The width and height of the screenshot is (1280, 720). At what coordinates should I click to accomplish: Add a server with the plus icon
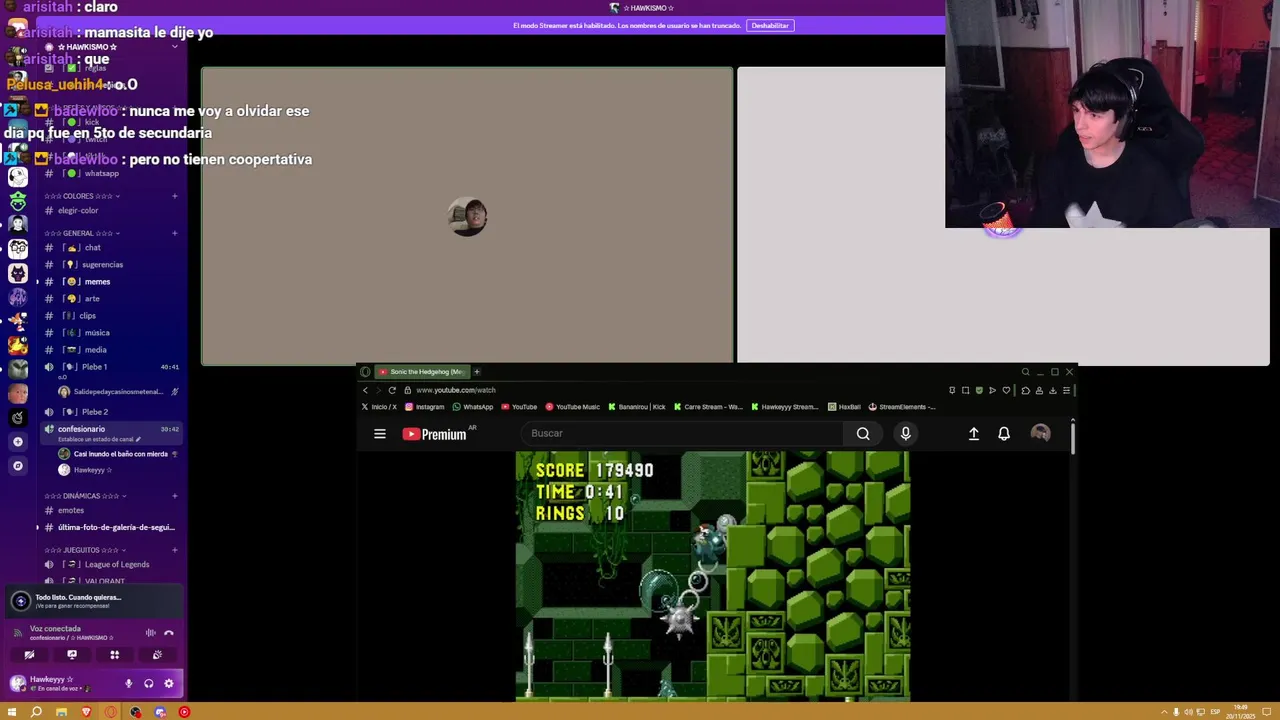point(18,441)
